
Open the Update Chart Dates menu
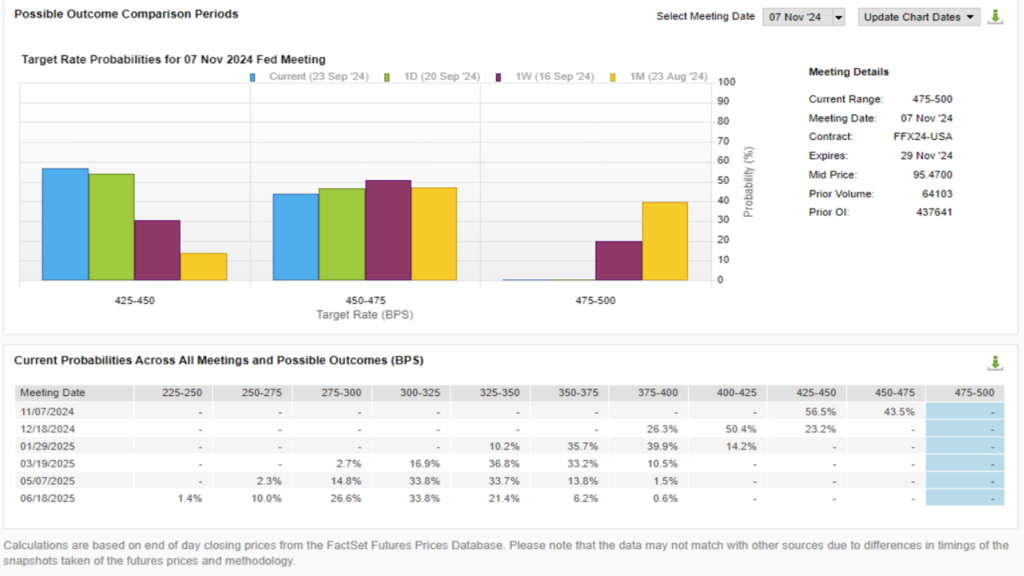click(x=919, y=17)
